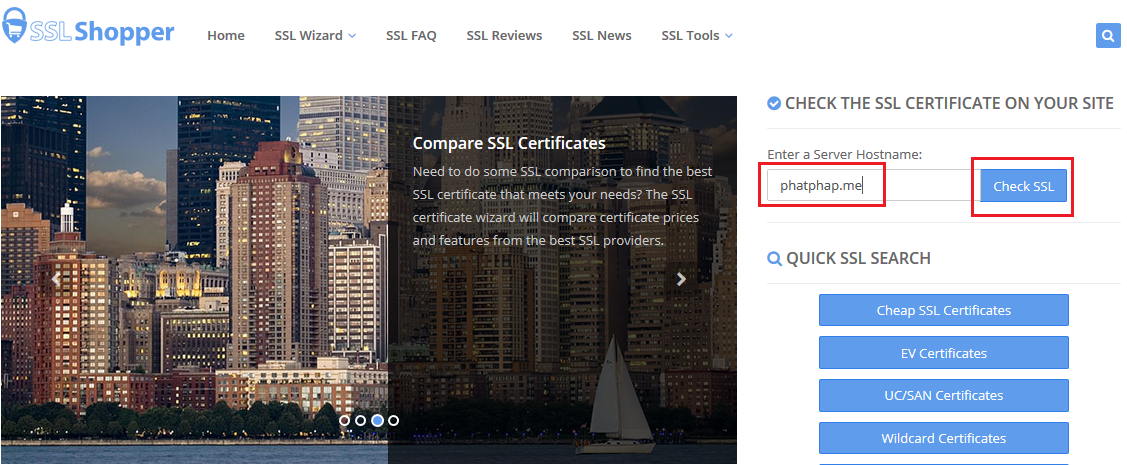1127x465 pixels.
Task: Go to SSL Reviews
Action: point(504,35)
